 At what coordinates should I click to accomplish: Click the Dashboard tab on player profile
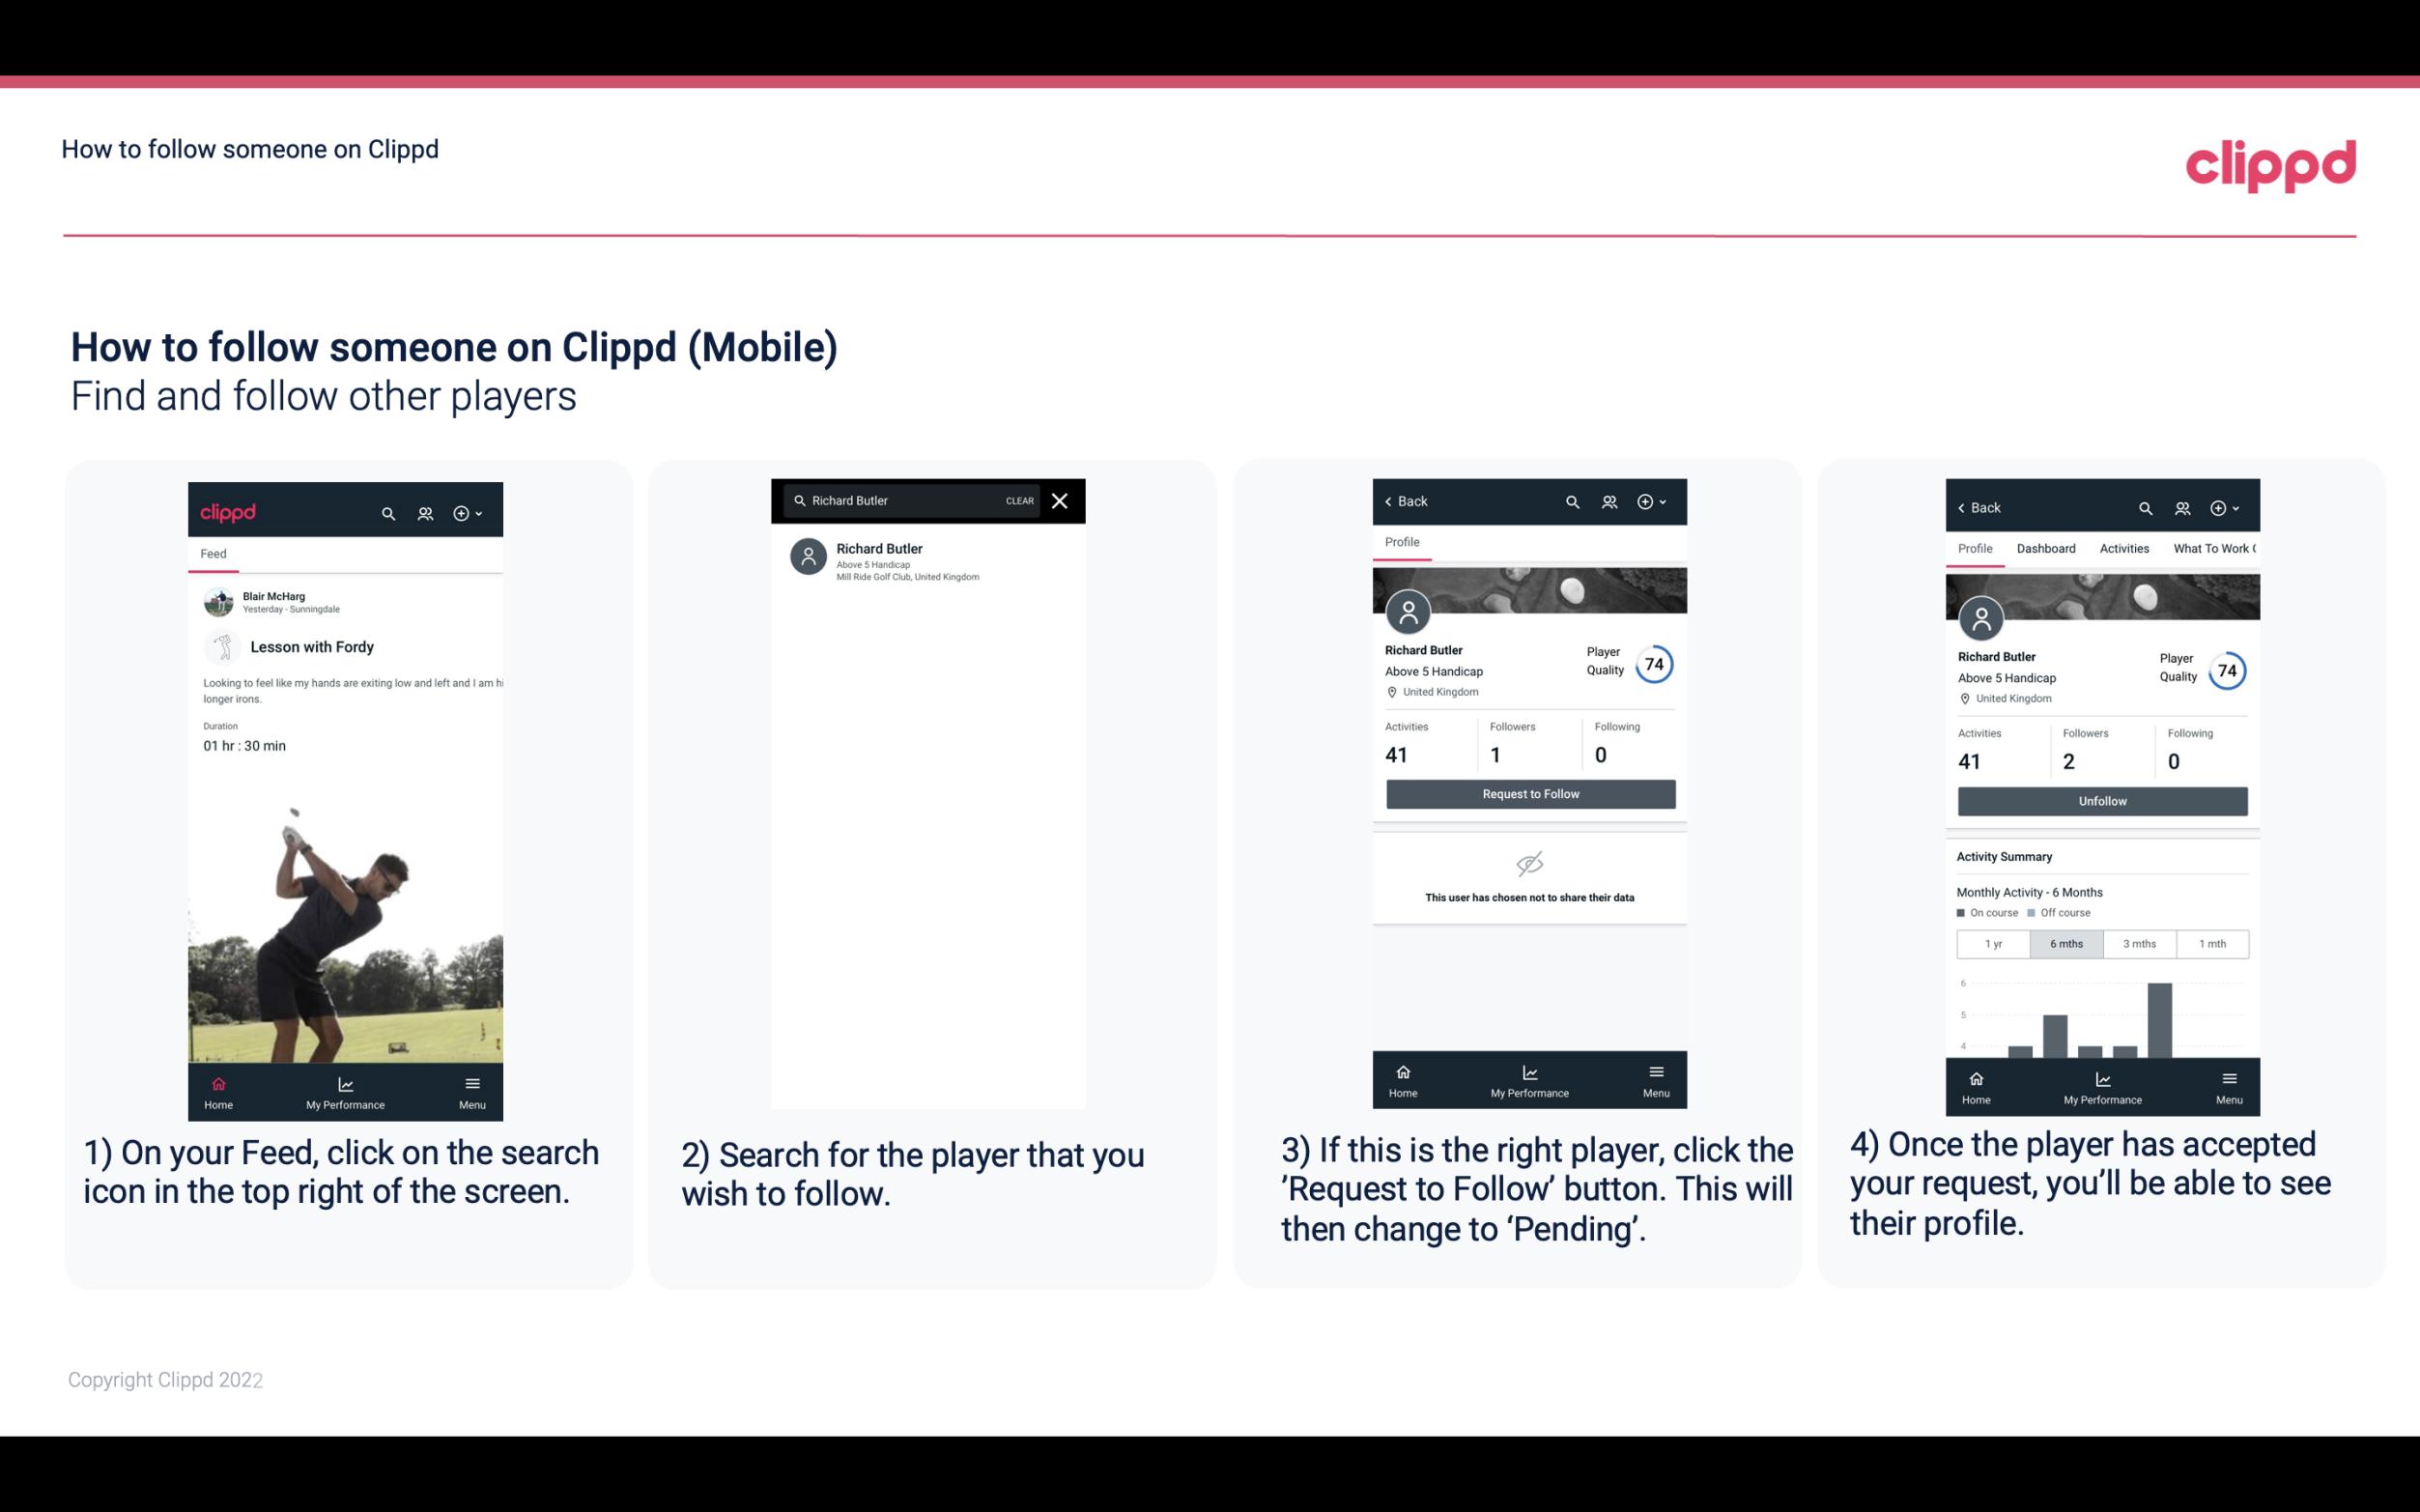[x=2046, y=549]
